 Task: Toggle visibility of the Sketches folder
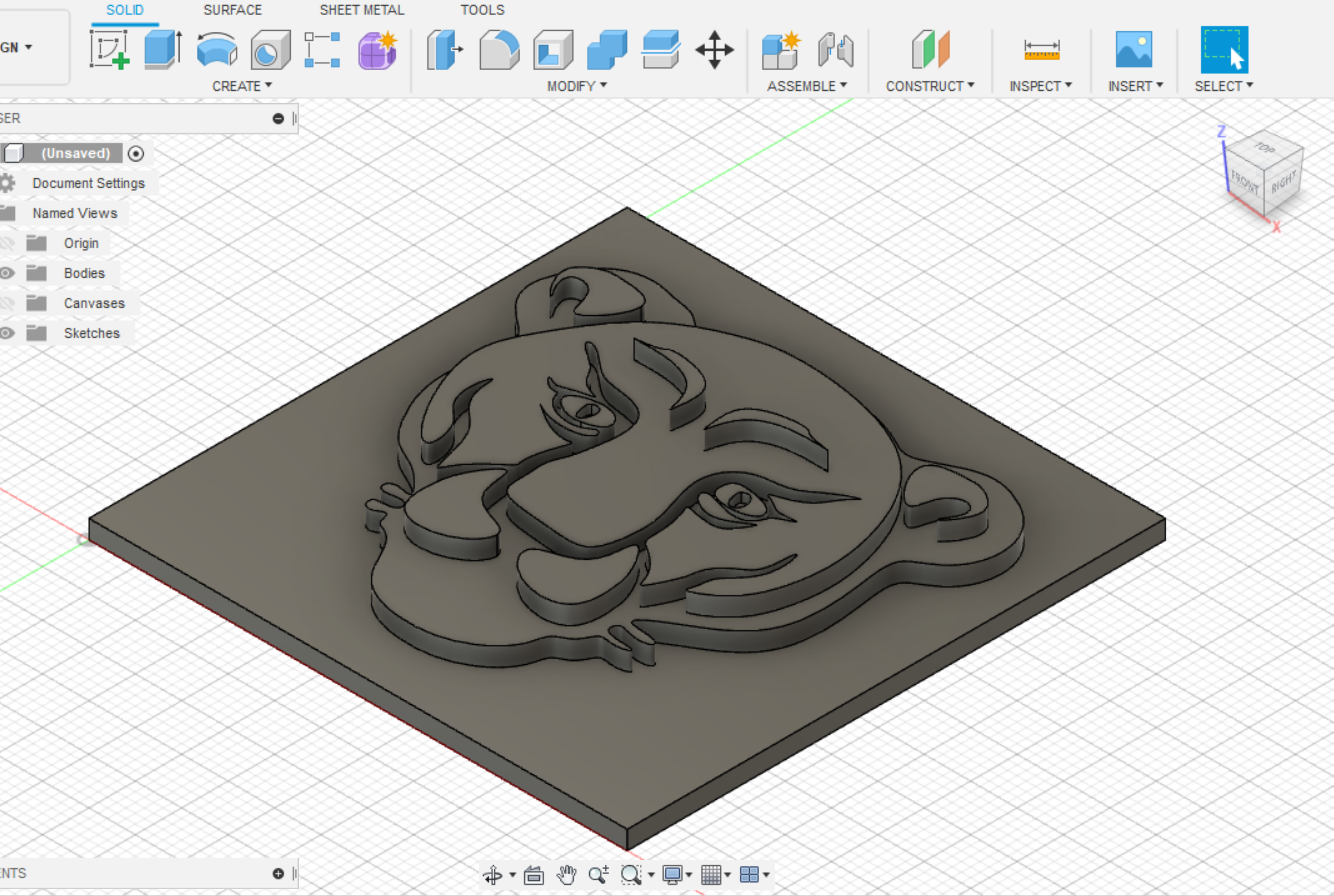7,333
